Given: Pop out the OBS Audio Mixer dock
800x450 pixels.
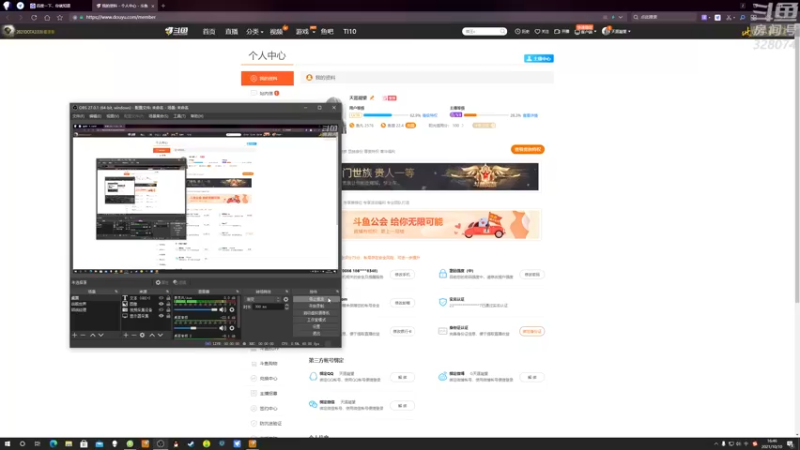Looking at the screenshot, I should [237, 292].
